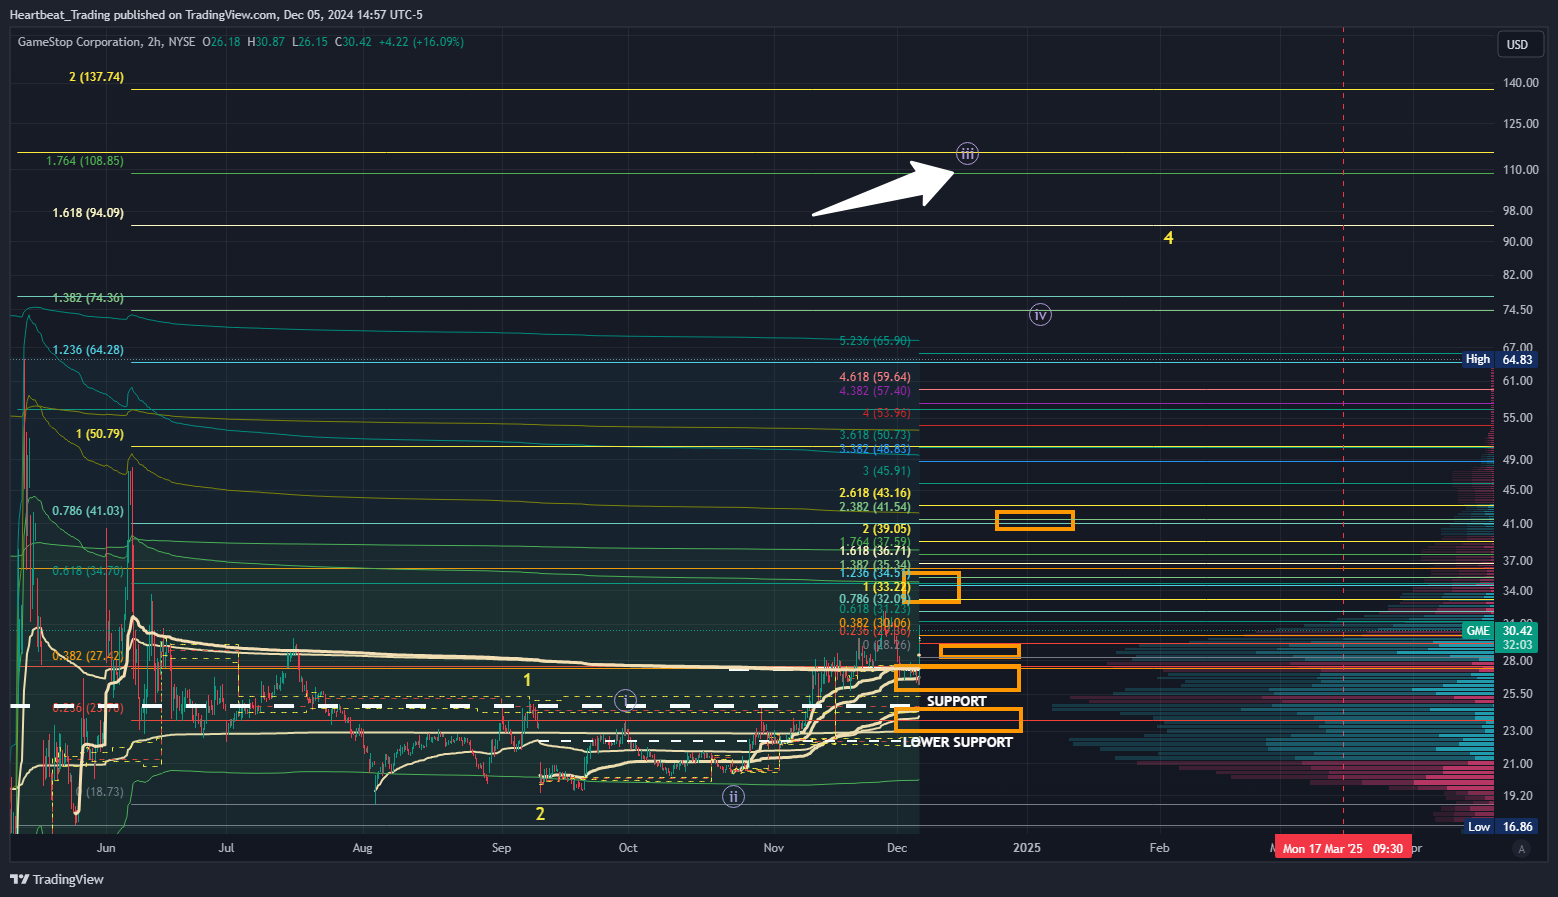1558x897 pixels.
Task: Click the 74.50 price axis label
Action: 1517,310
